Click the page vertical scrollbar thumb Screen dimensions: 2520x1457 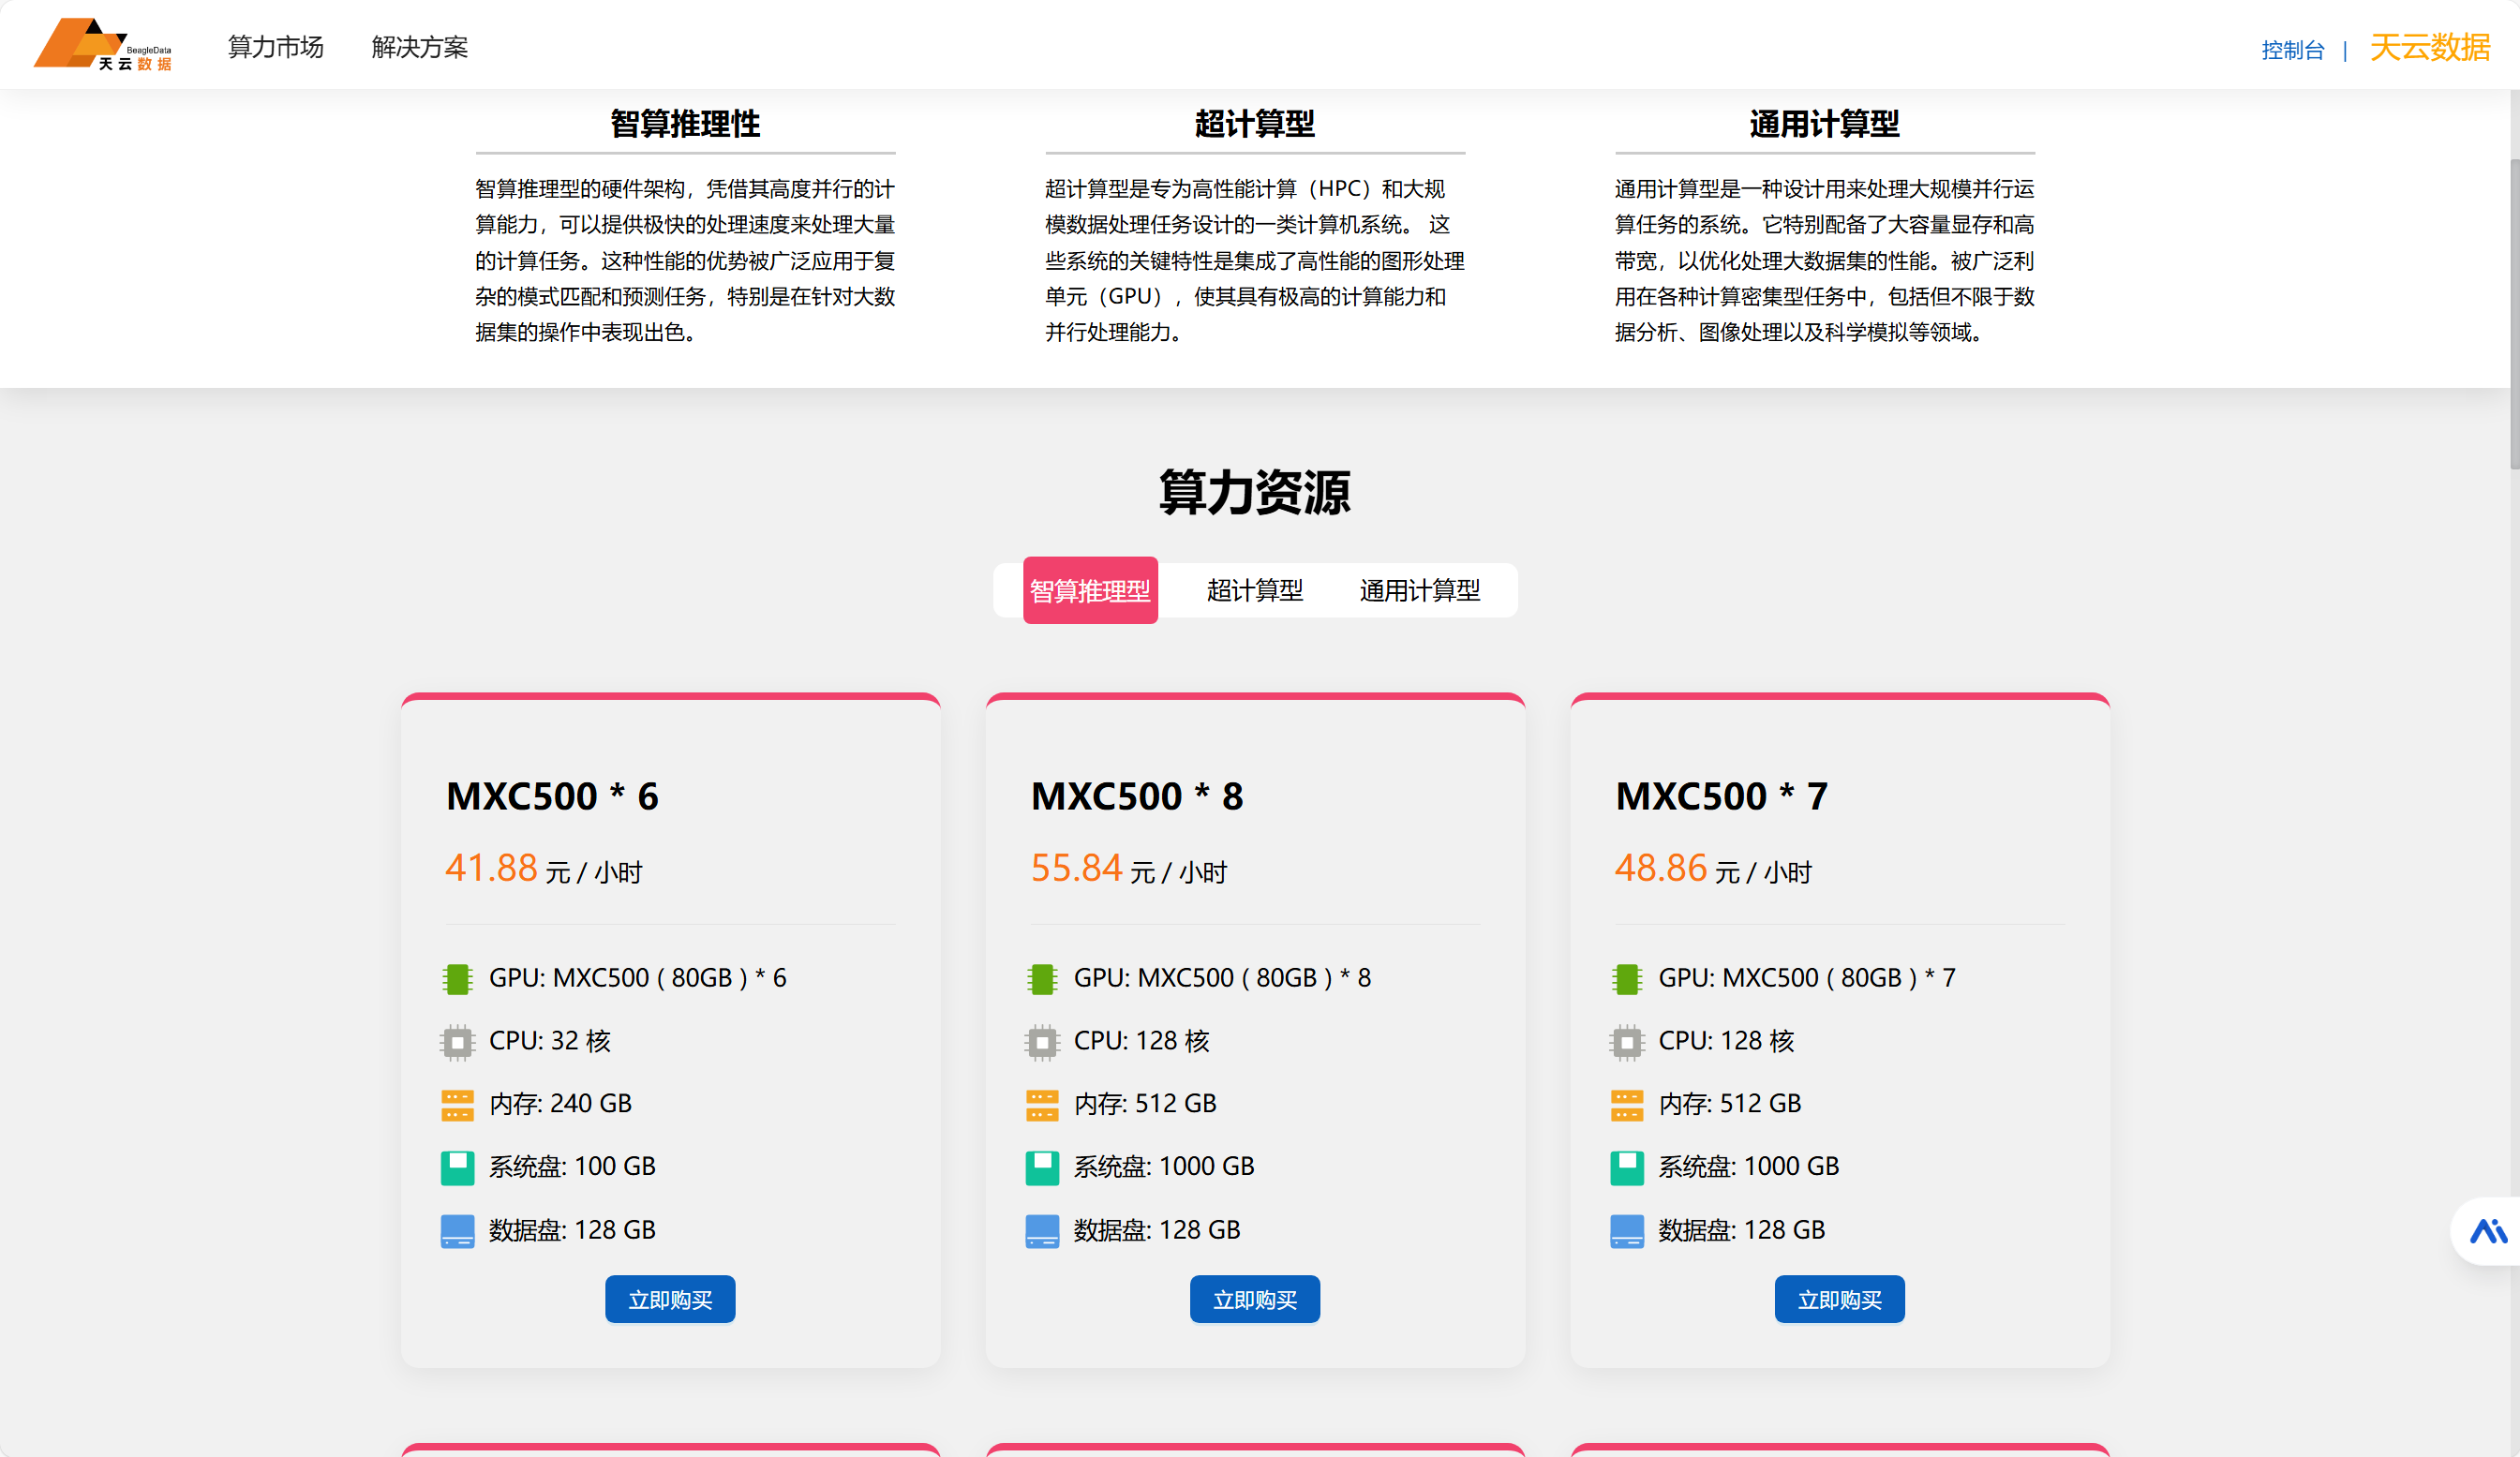point(2514,313)
